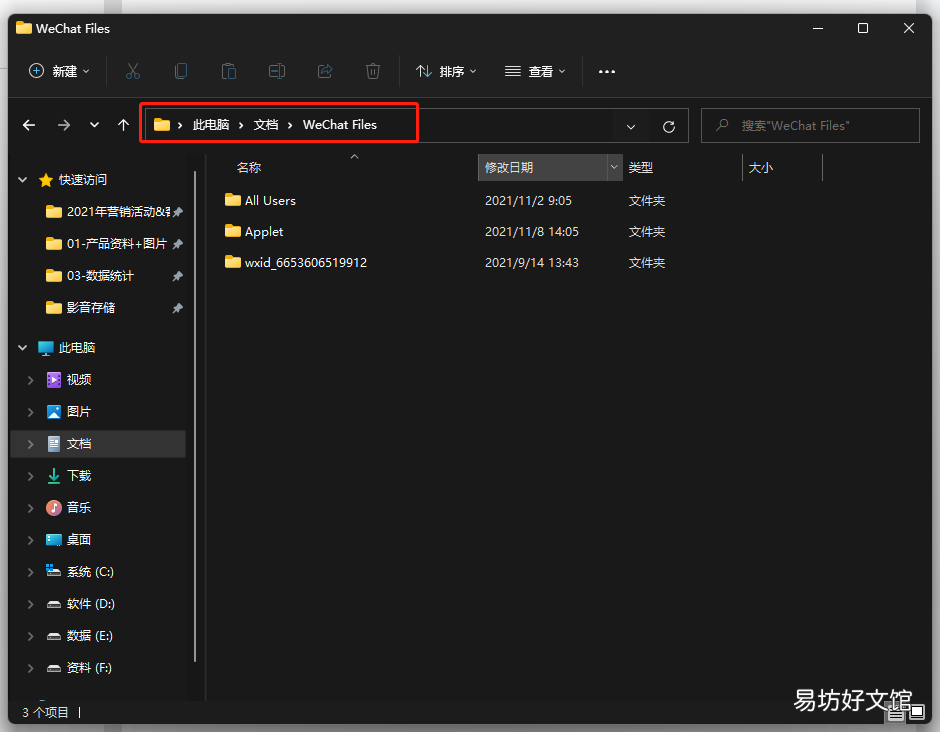Expand the 下载 tree node
The height and width of the screenshot is (732, 940).
coord(31,476)
